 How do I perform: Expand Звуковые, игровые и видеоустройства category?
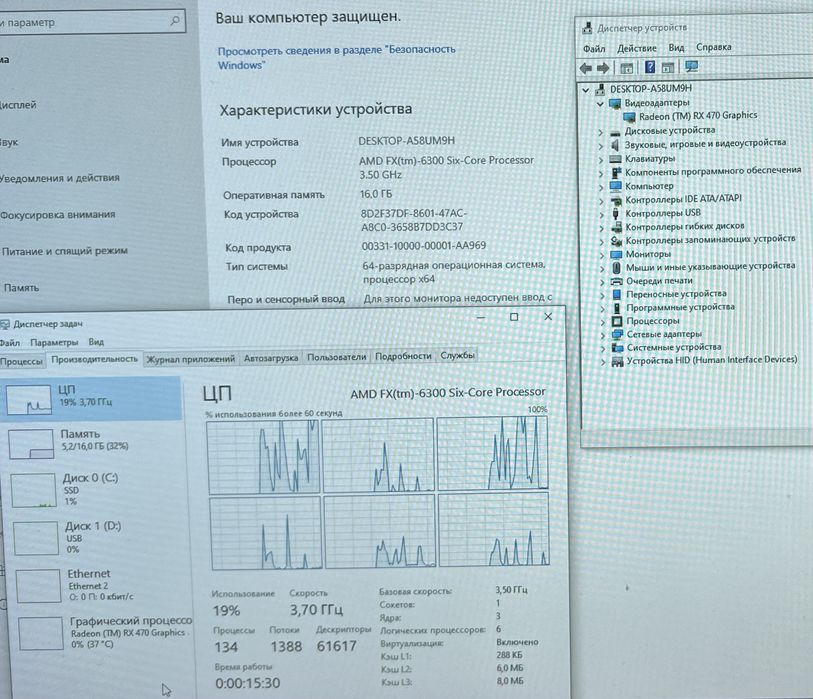coord(601,146)
